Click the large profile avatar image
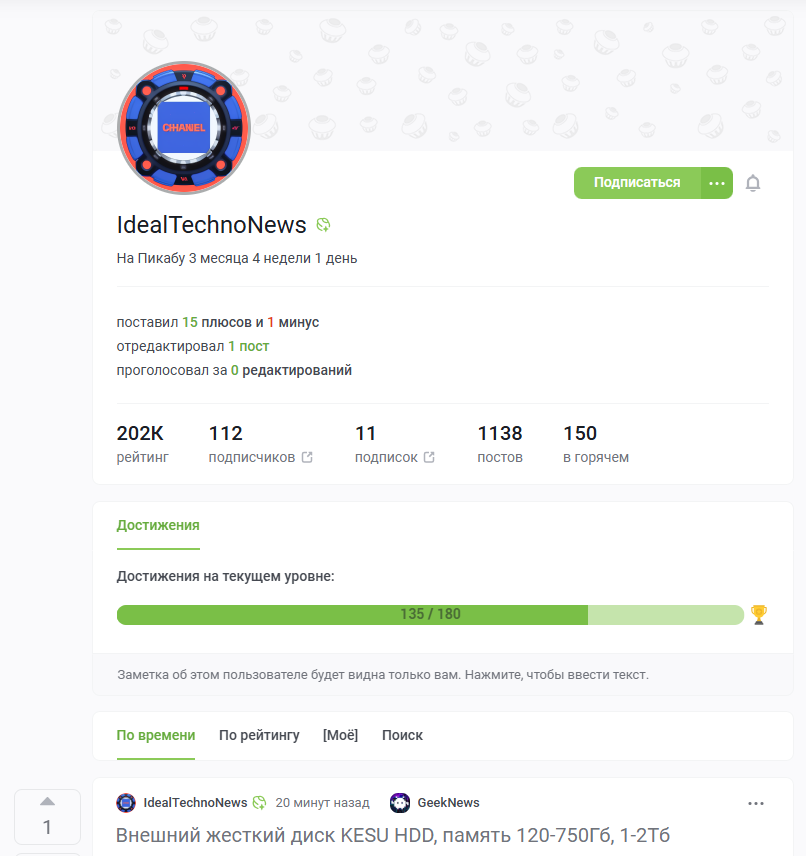The image size is (806, 856). tap(184, 128)
